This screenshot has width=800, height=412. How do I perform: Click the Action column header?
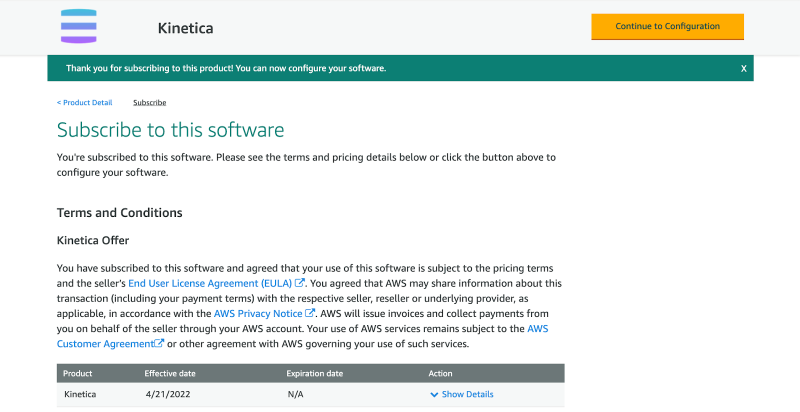440,373
